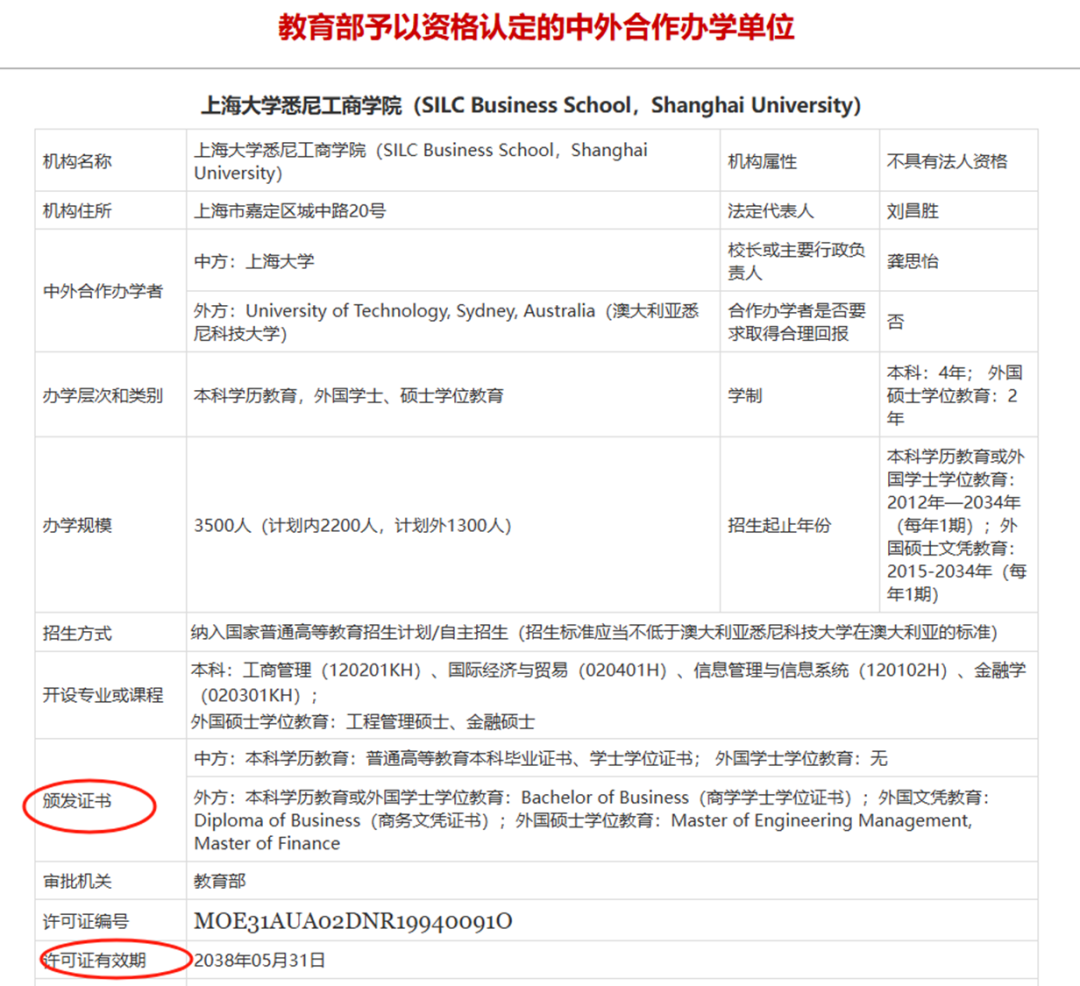Click the red page title 教育部予以资格认定的中外合作办学单位

coord(536,28)
